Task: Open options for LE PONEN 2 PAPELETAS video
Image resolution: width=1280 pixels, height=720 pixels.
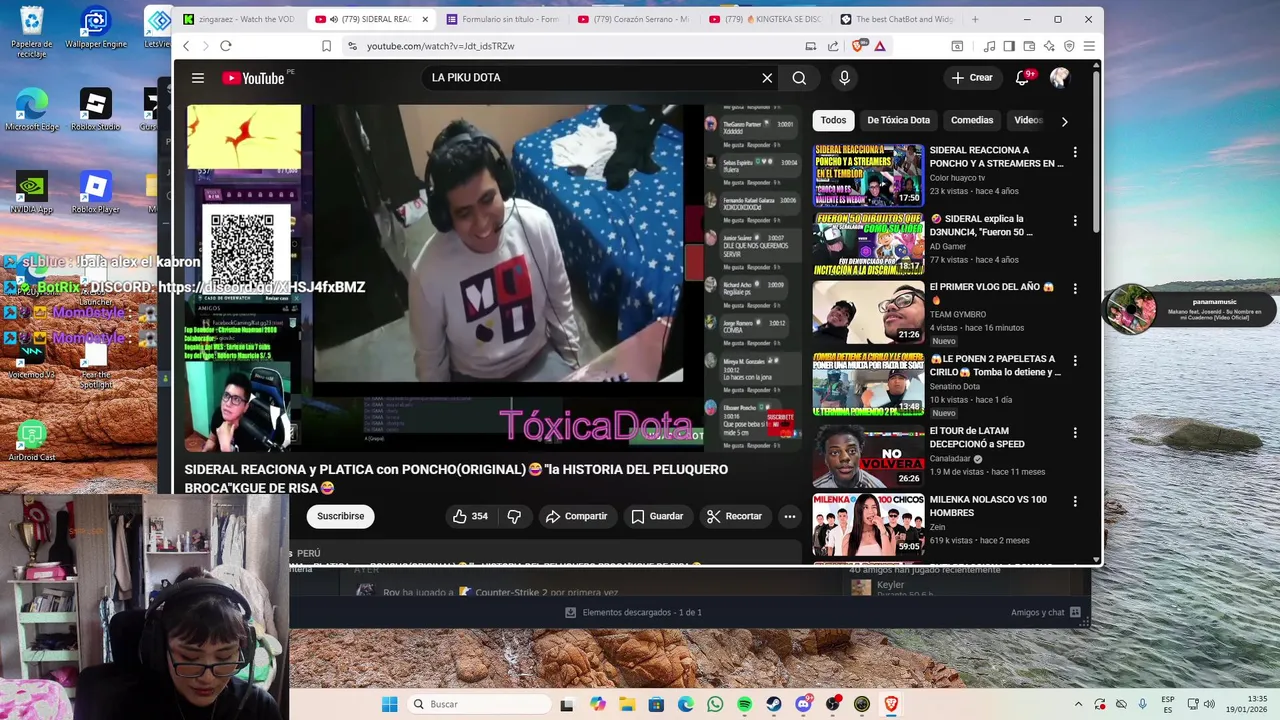Action: tap(1075, 360)
